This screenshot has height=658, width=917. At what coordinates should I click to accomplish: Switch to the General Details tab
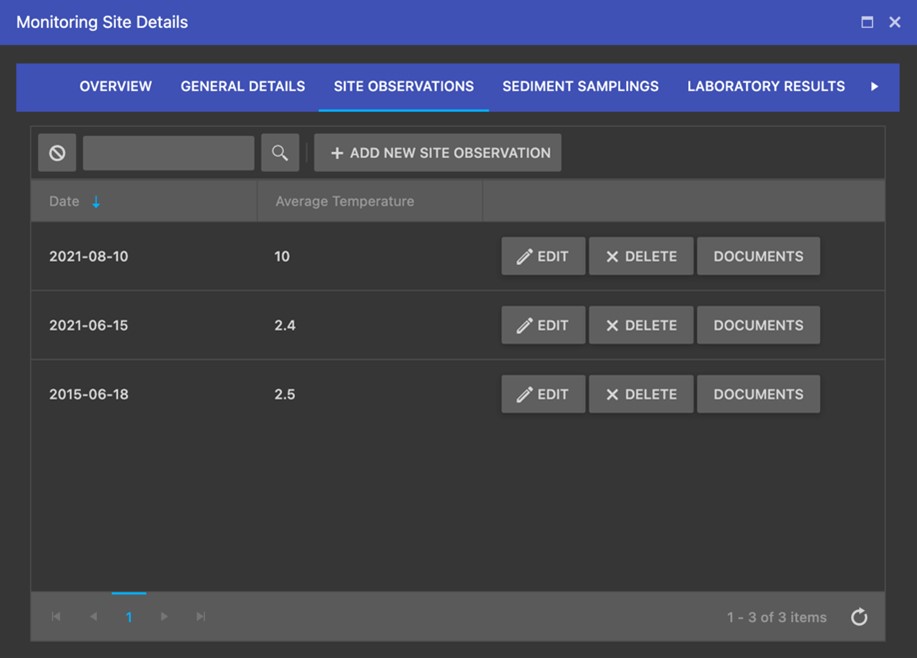pos(243,87)
